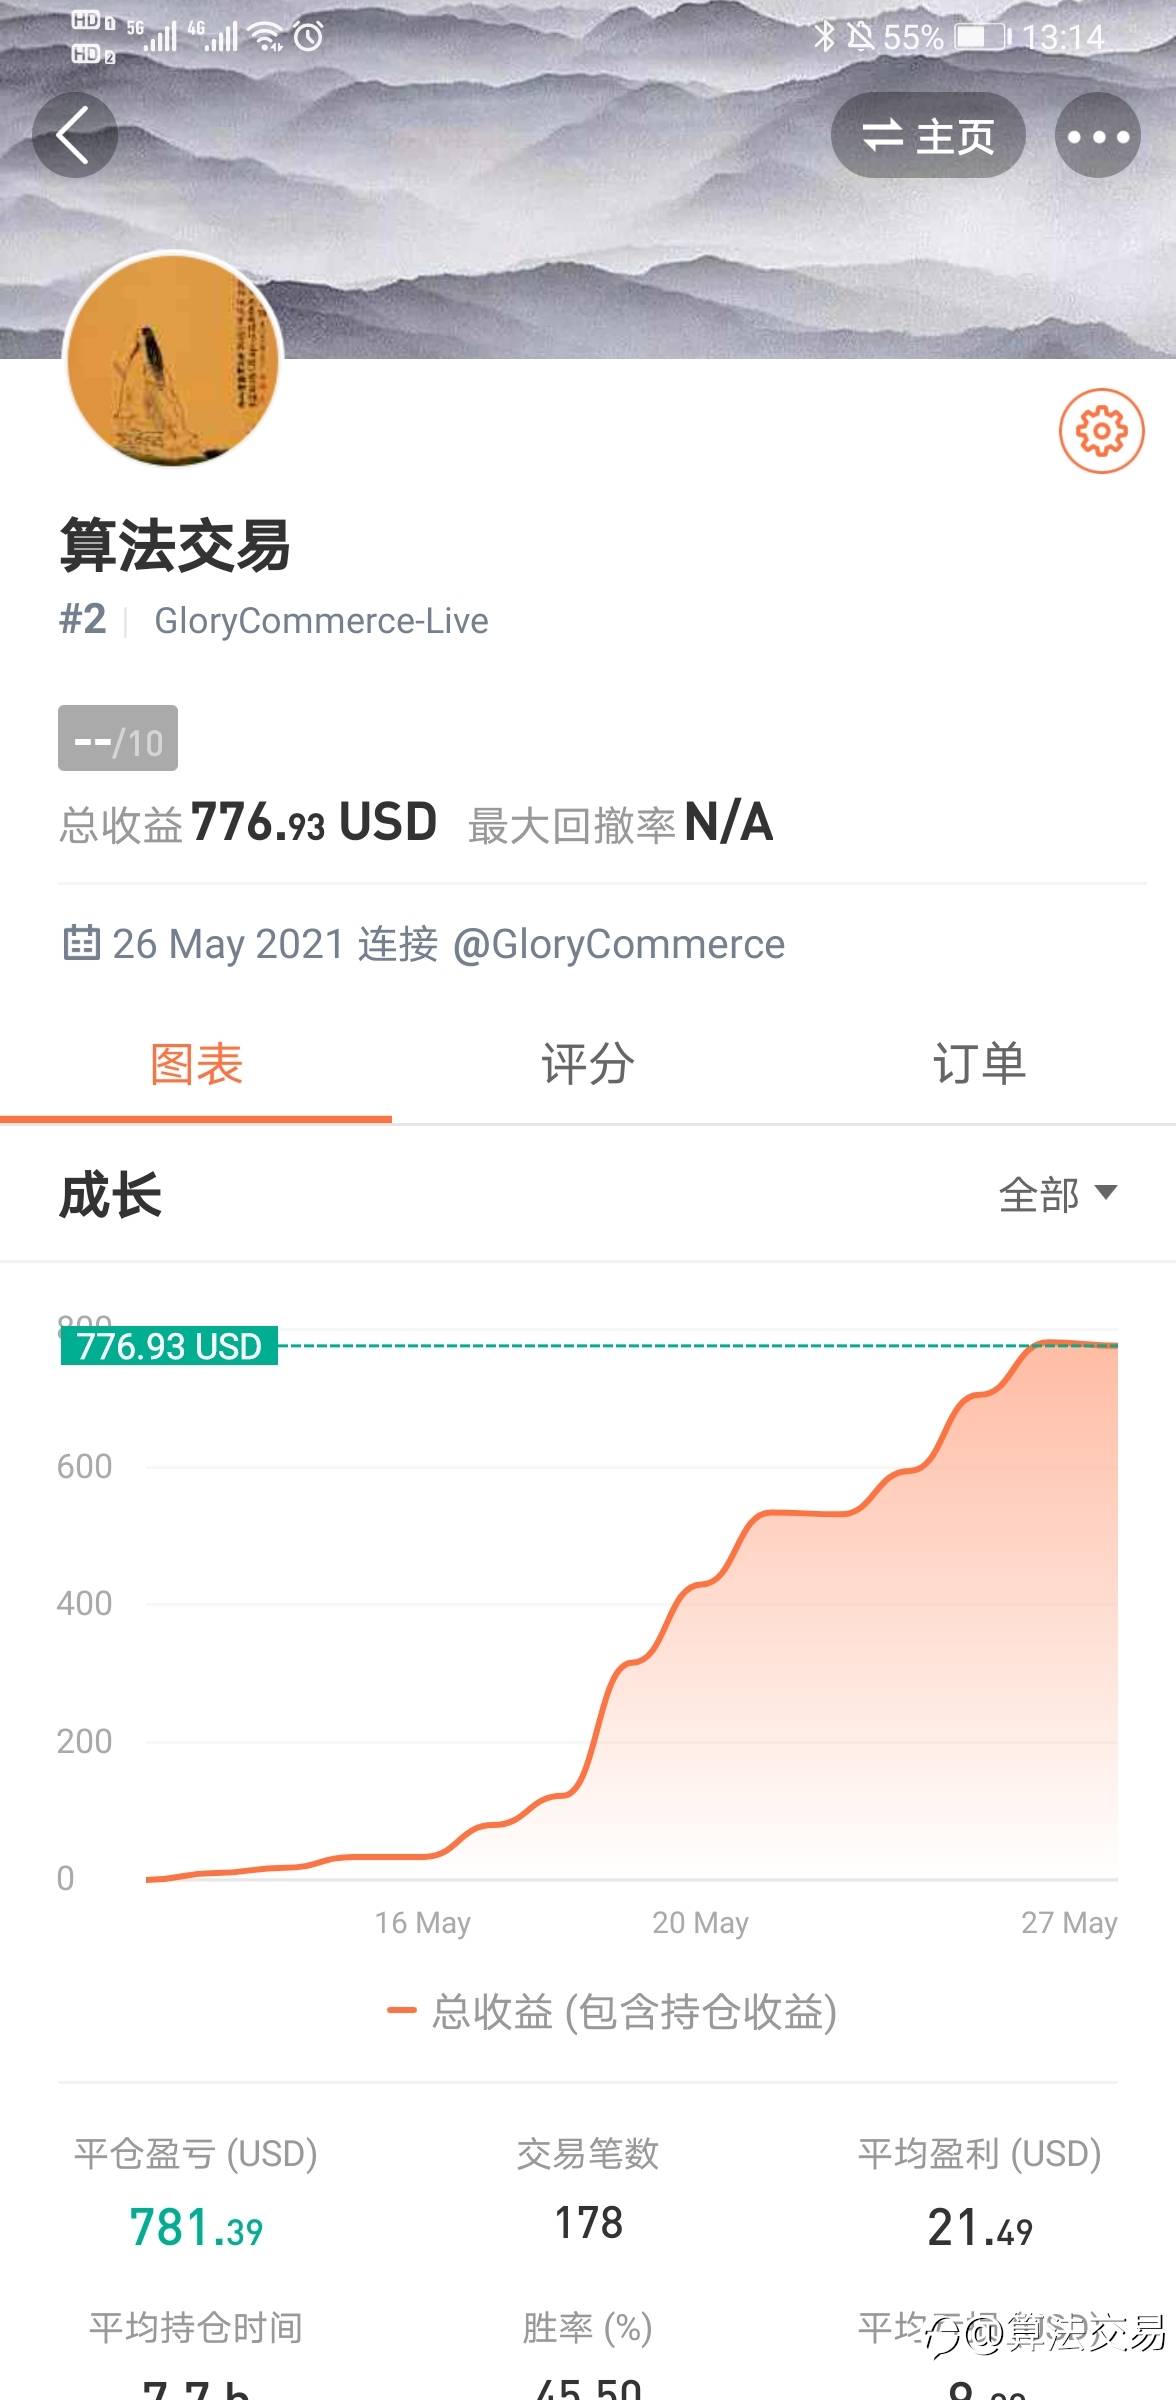Screen dimensions: 1176x2400
Task: Switch to the 评分 tab
Action: pyautogui.click(x=587, y=1064)
